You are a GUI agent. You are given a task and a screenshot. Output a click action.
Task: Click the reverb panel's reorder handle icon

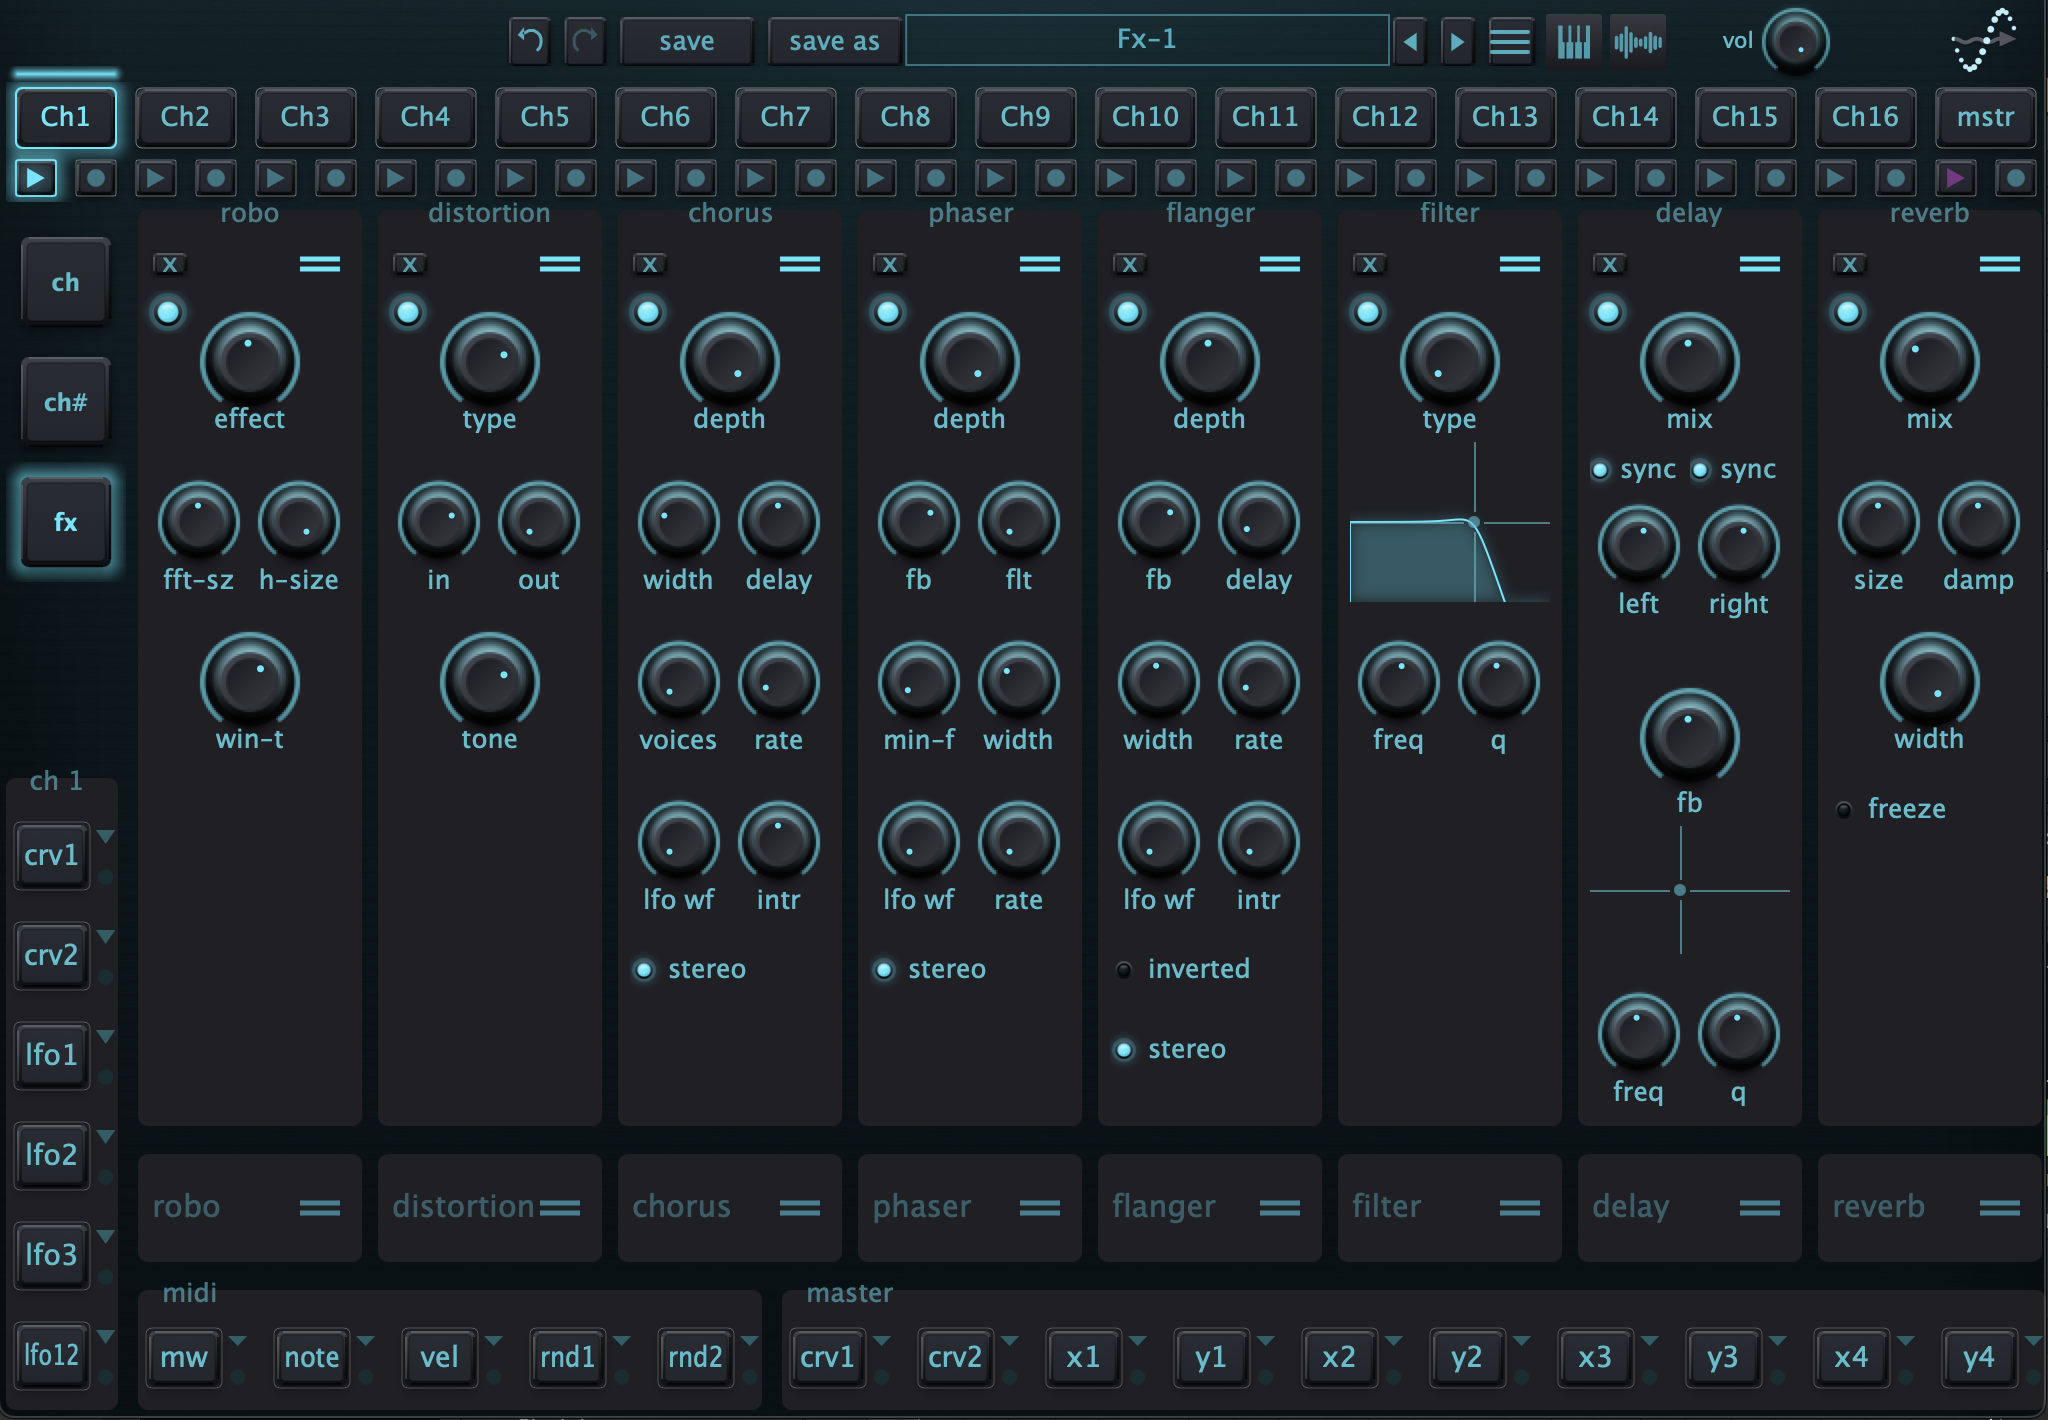[2000, 264]
